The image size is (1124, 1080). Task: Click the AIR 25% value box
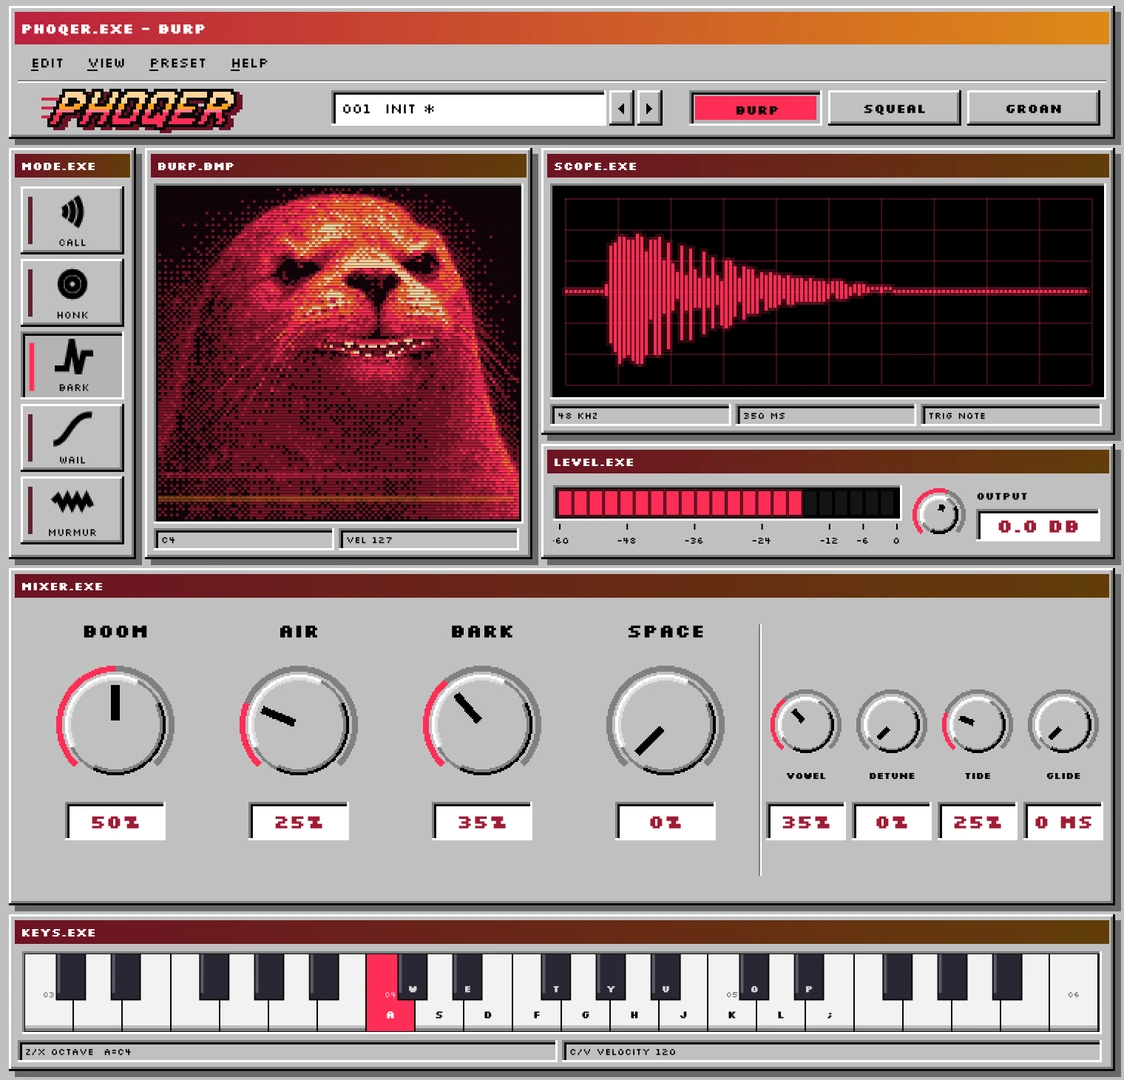coord(299,821)
